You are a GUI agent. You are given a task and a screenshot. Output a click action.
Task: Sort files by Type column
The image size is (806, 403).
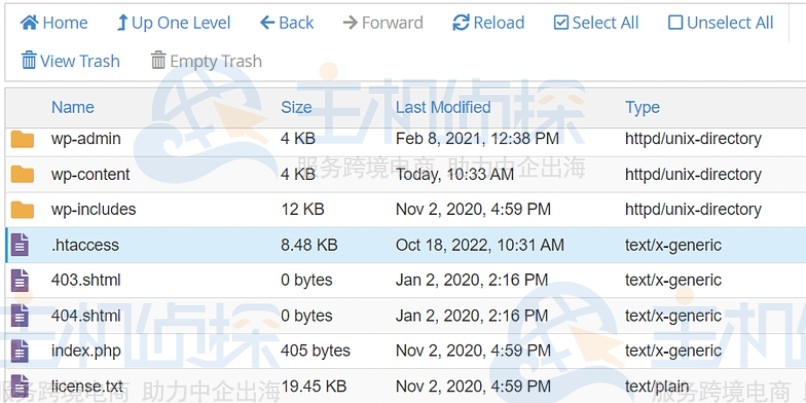click(642, 107)
